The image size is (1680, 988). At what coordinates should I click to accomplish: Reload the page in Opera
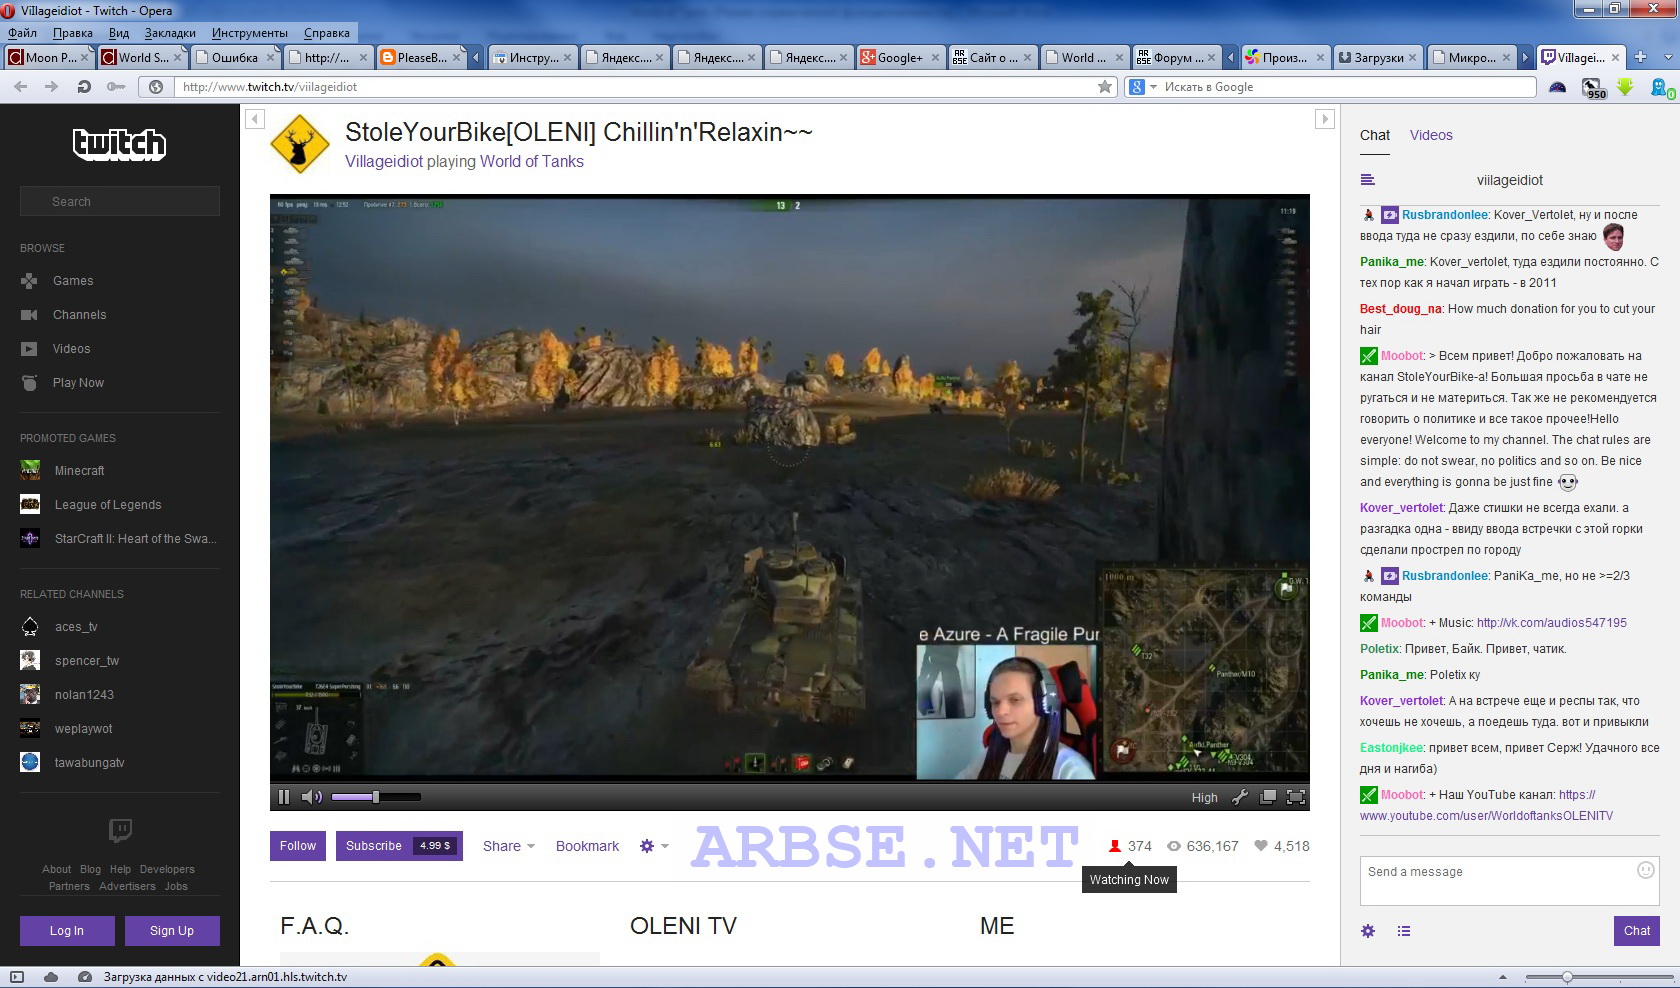click(84, 87)
